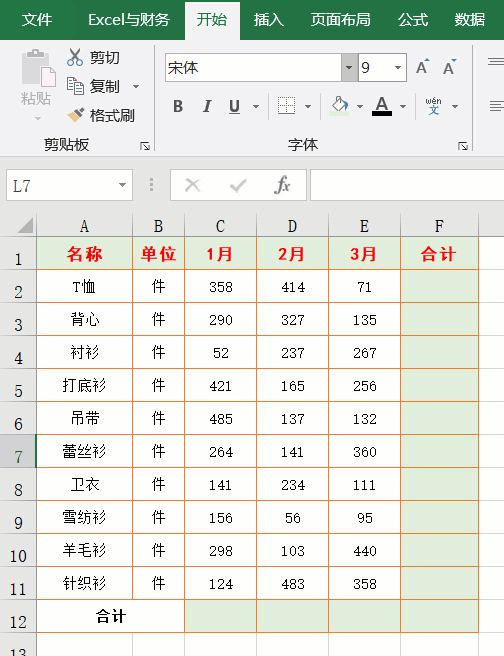Open Name Box dropdown arrow
504x656 pixels.
pos(122,185)
